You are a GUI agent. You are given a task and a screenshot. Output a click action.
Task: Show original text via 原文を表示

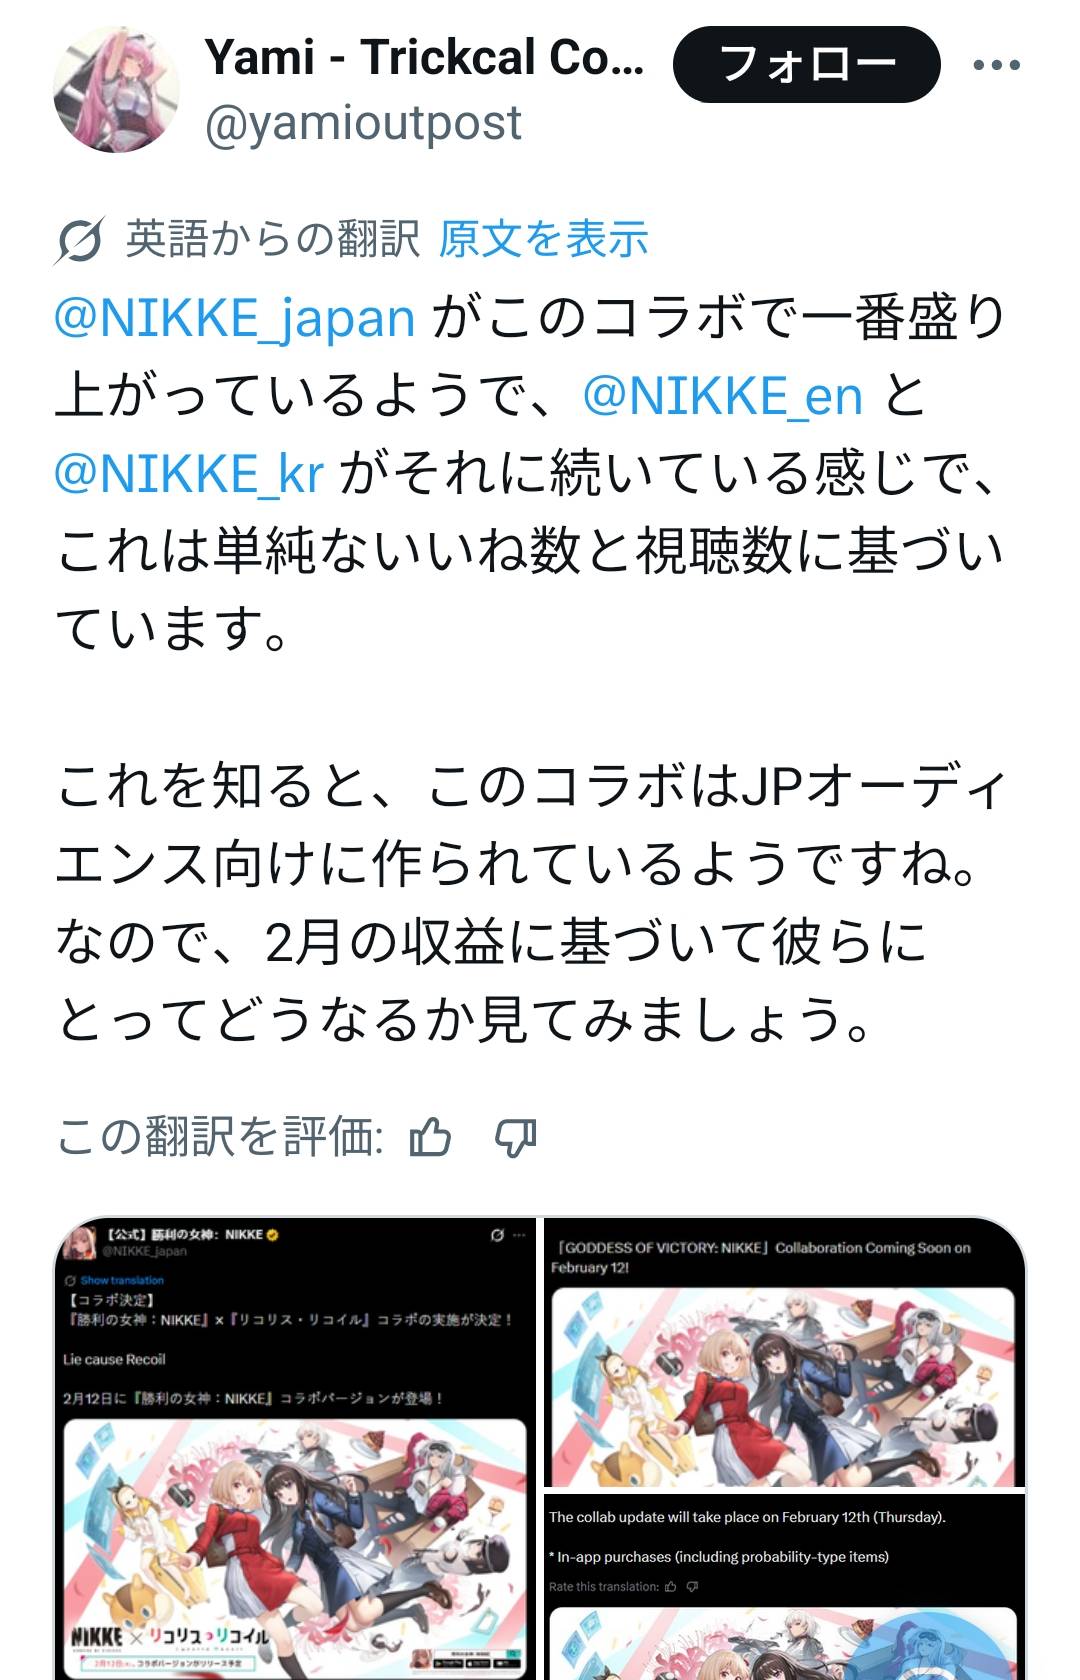544,240
